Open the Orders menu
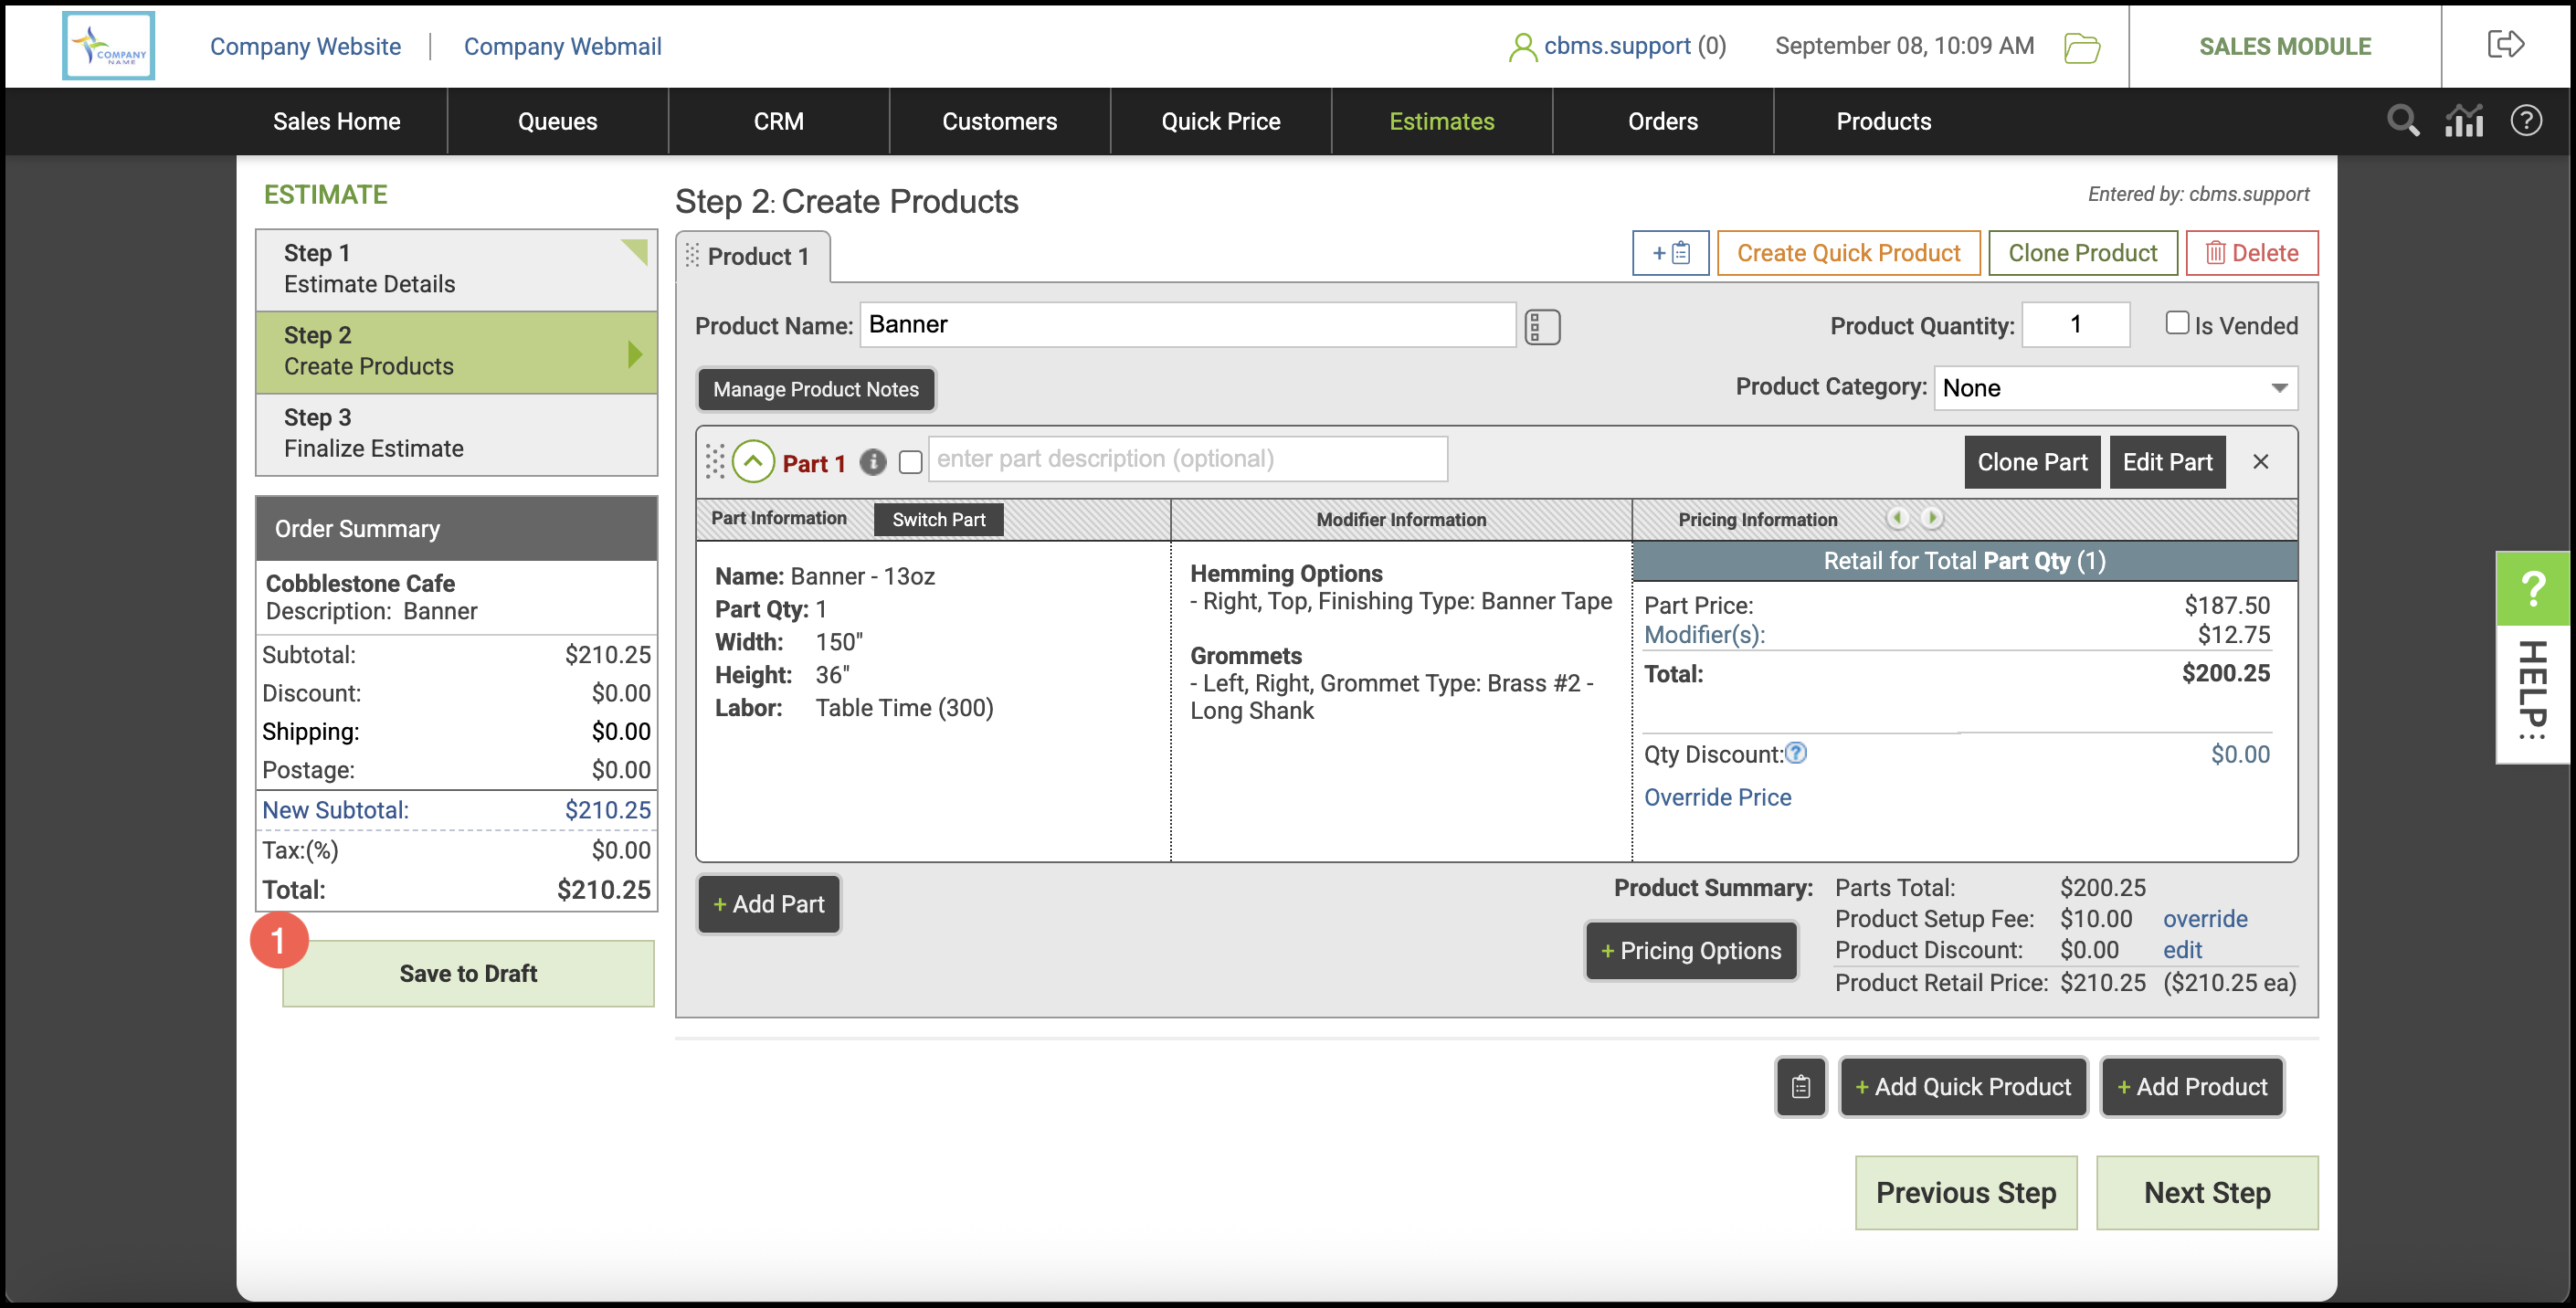 tap(1662, 121)
